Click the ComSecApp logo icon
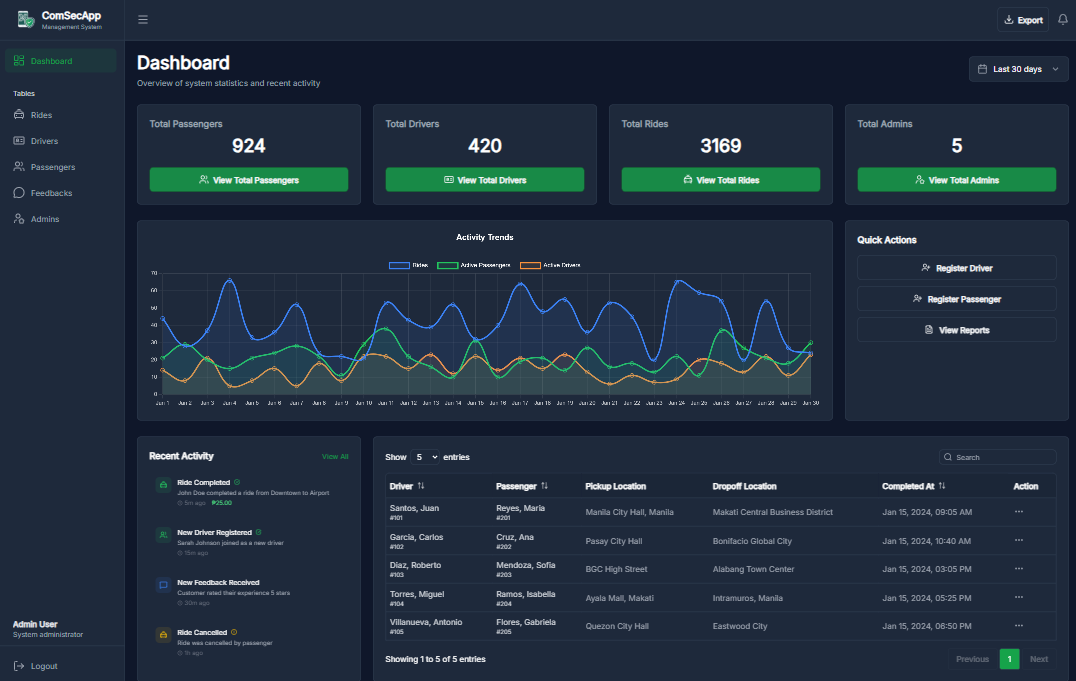 (26, 20)
